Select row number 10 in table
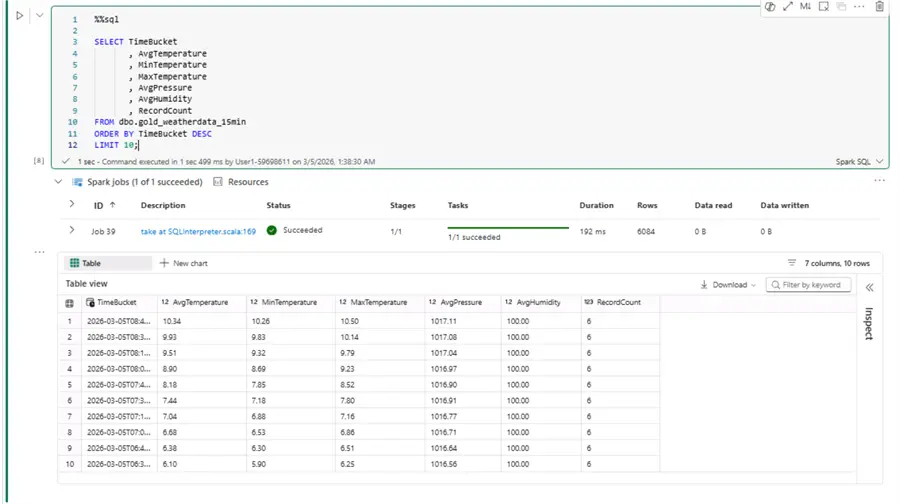 pyautogui.click(x=70, y=464)
